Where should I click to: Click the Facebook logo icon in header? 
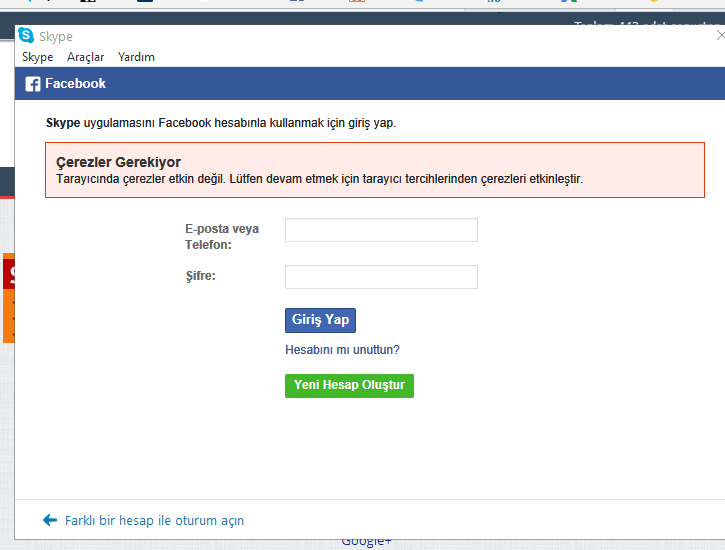click(x=33, y=84)
